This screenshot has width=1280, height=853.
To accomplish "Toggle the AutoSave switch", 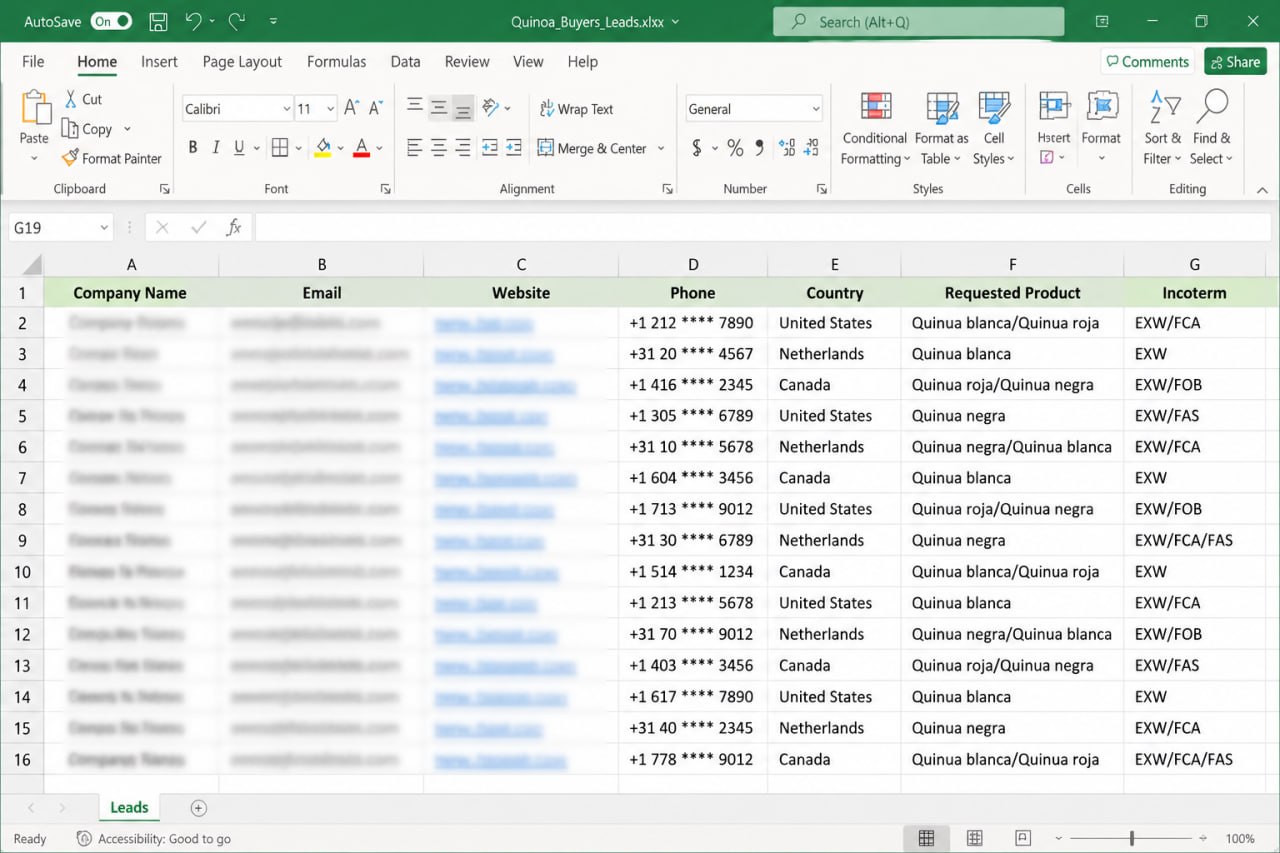I will pos(111,21).
